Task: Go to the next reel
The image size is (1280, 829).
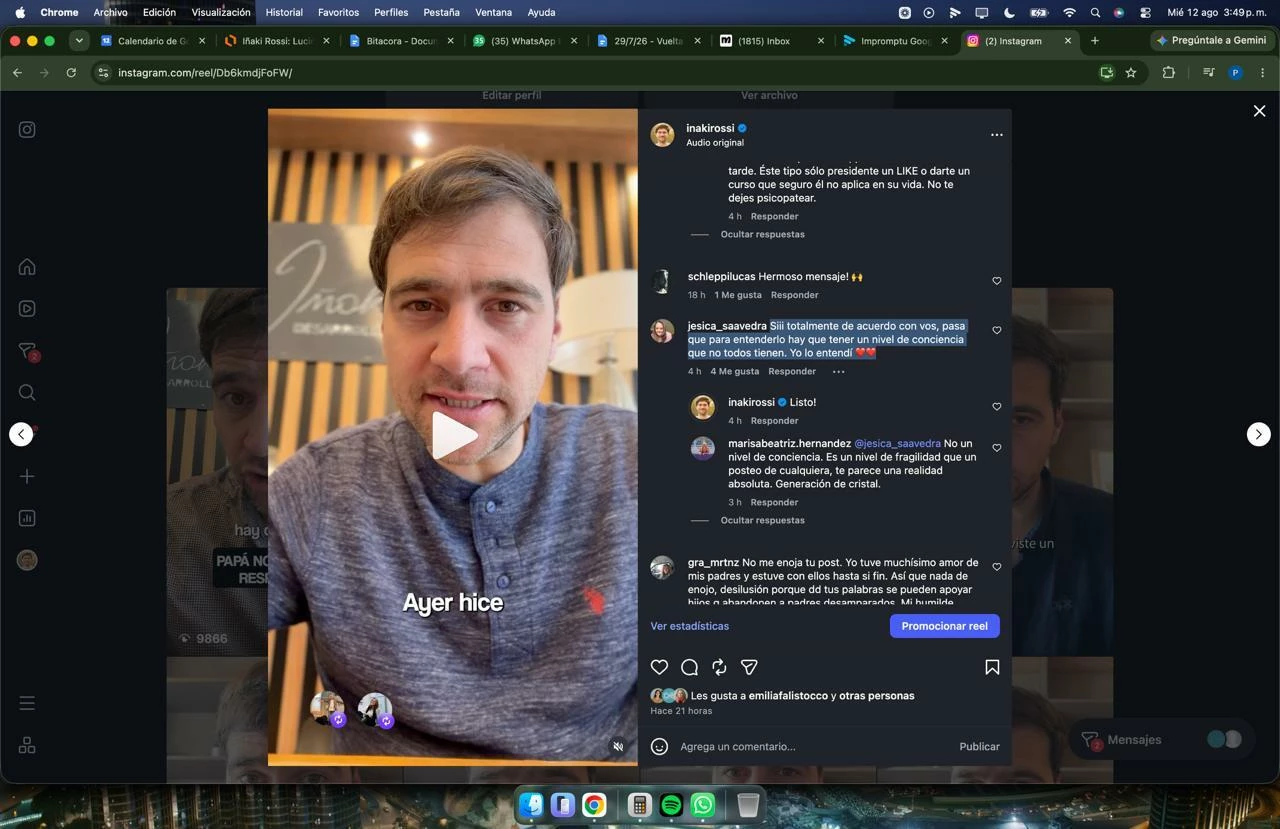Action: [1259, 434]
